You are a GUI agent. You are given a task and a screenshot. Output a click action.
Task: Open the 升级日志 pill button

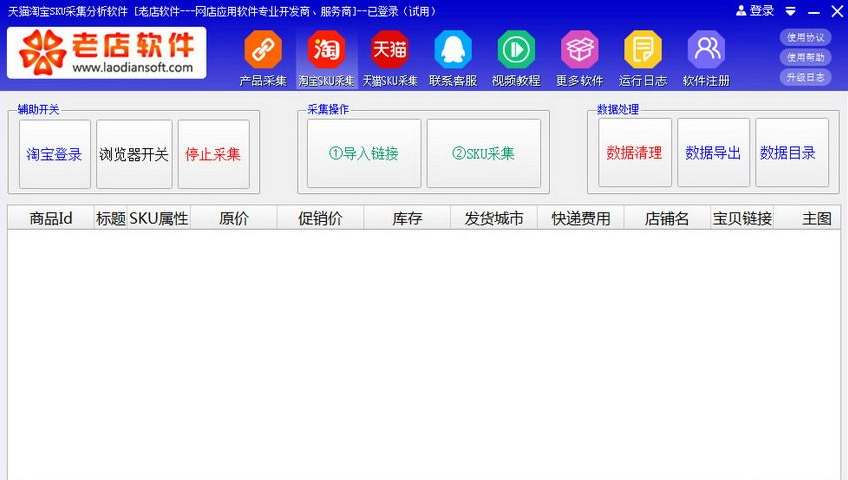805,77
